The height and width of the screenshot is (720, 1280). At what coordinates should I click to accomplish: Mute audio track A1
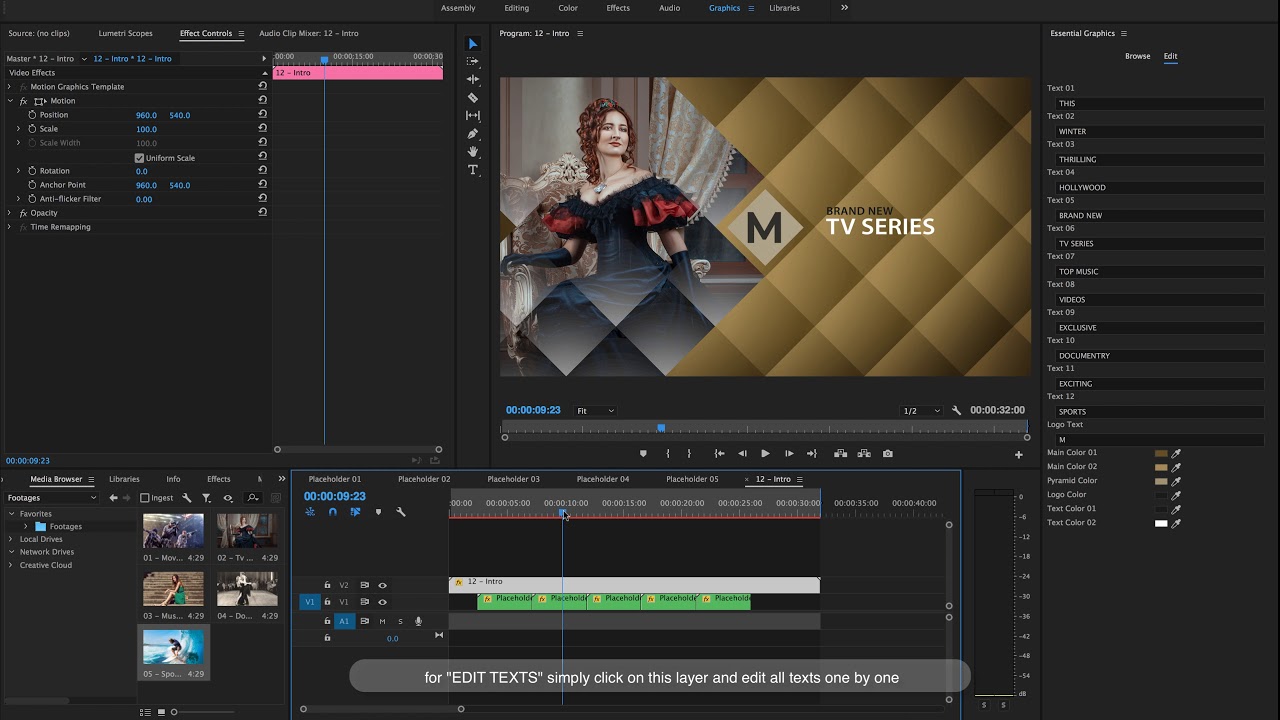point(382,621)
